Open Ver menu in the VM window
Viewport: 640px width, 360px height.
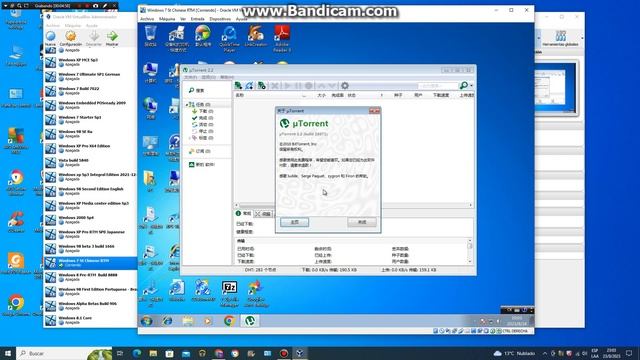183,19
